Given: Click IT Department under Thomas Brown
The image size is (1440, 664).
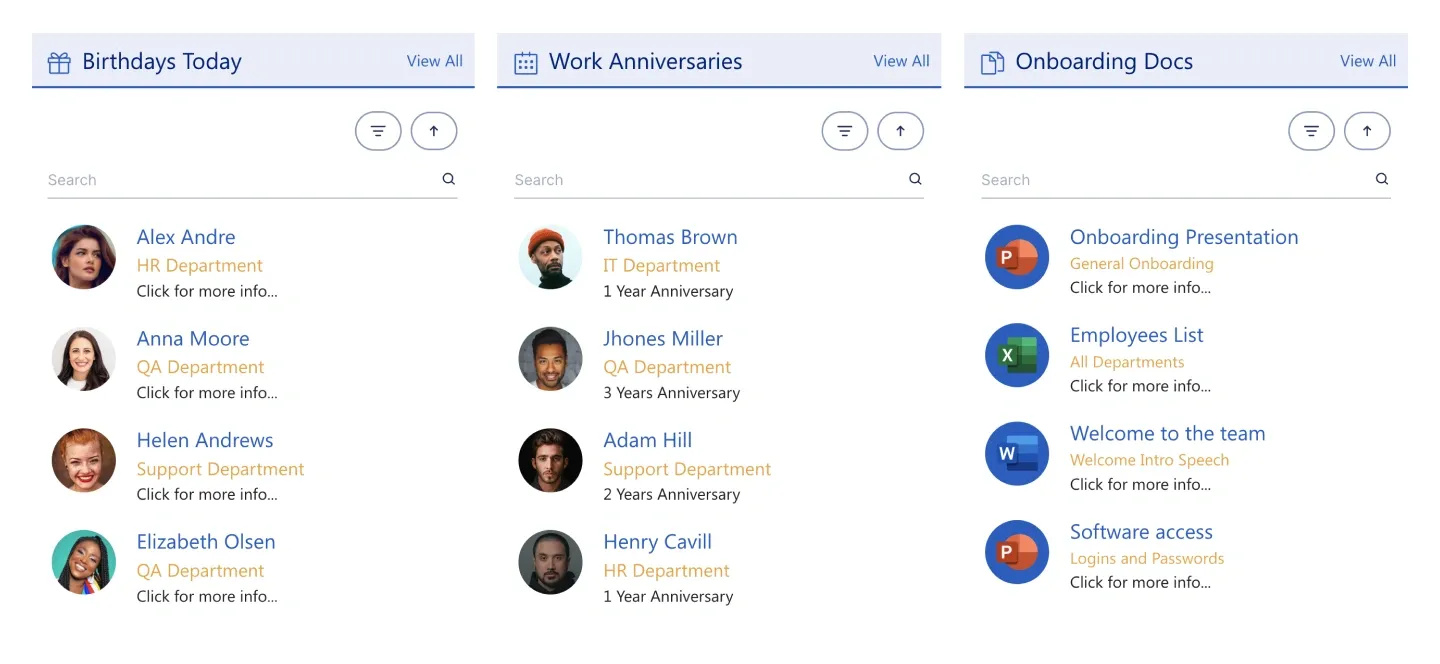Looking at the screenshot, I should pyautogui.click(x=661, y=266).
